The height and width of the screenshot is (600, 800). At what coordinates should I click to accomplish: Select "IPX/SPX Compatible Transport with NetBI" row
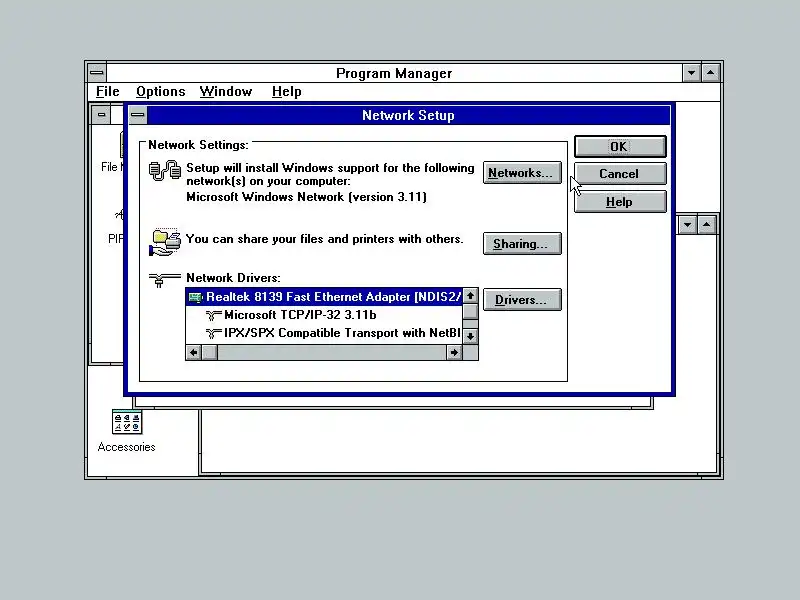324,333
